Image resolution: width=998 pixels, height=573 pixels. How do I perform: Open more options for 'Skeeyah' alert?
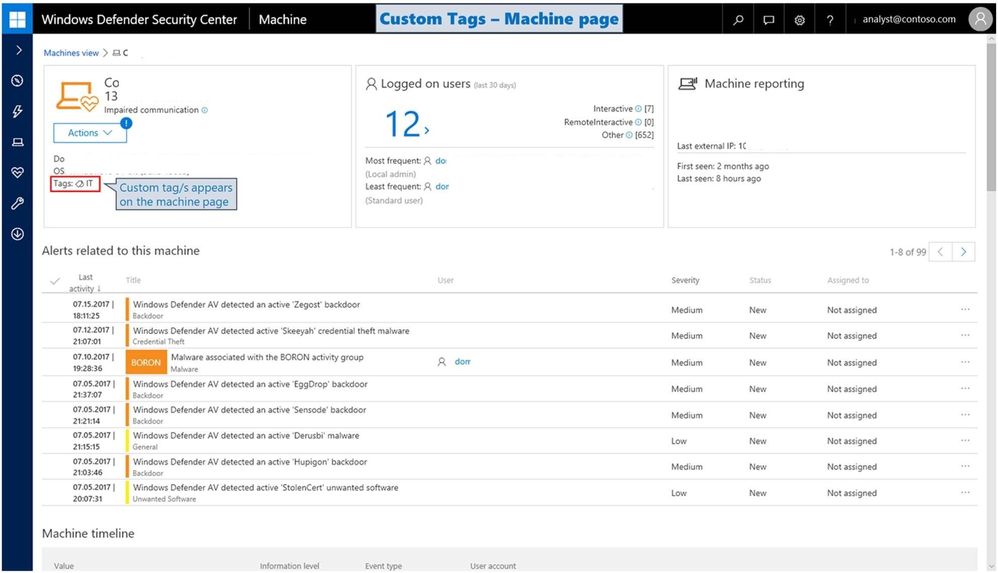(965, 336)
